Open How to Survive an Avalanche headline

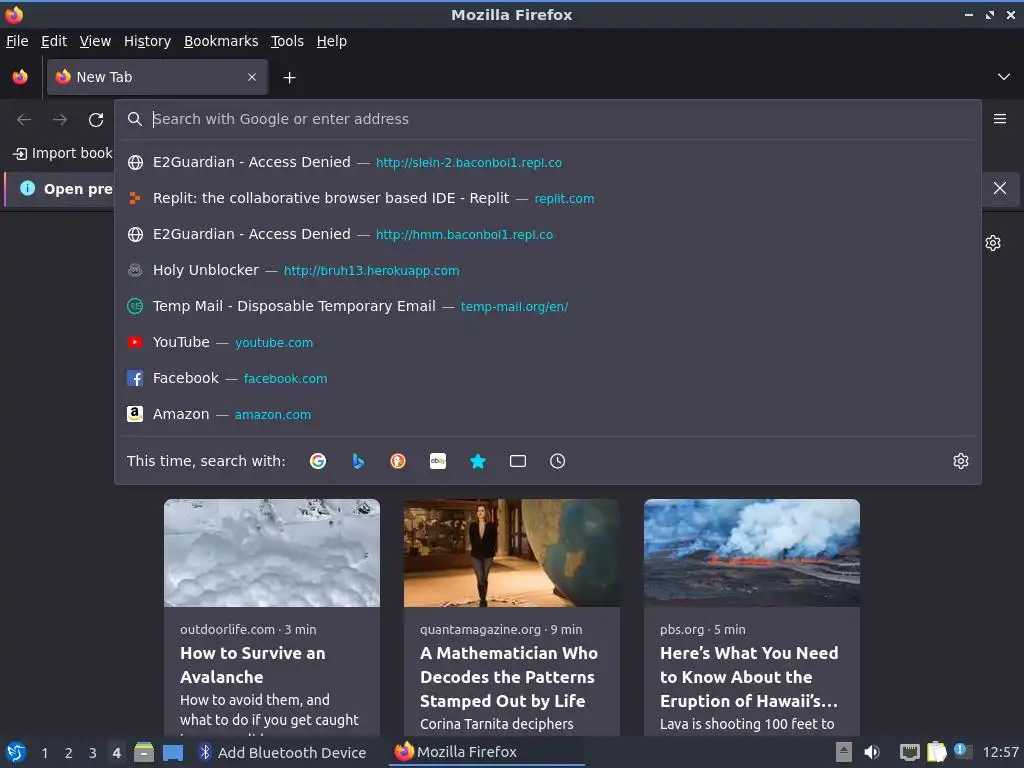click(253, 665)
